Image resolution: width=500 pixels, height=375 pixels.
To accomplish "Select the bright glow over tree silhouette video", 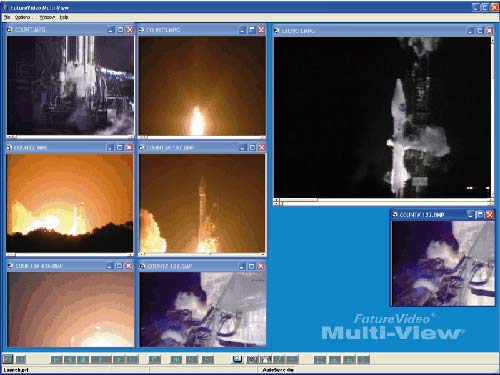I will (x=70, y=203).
